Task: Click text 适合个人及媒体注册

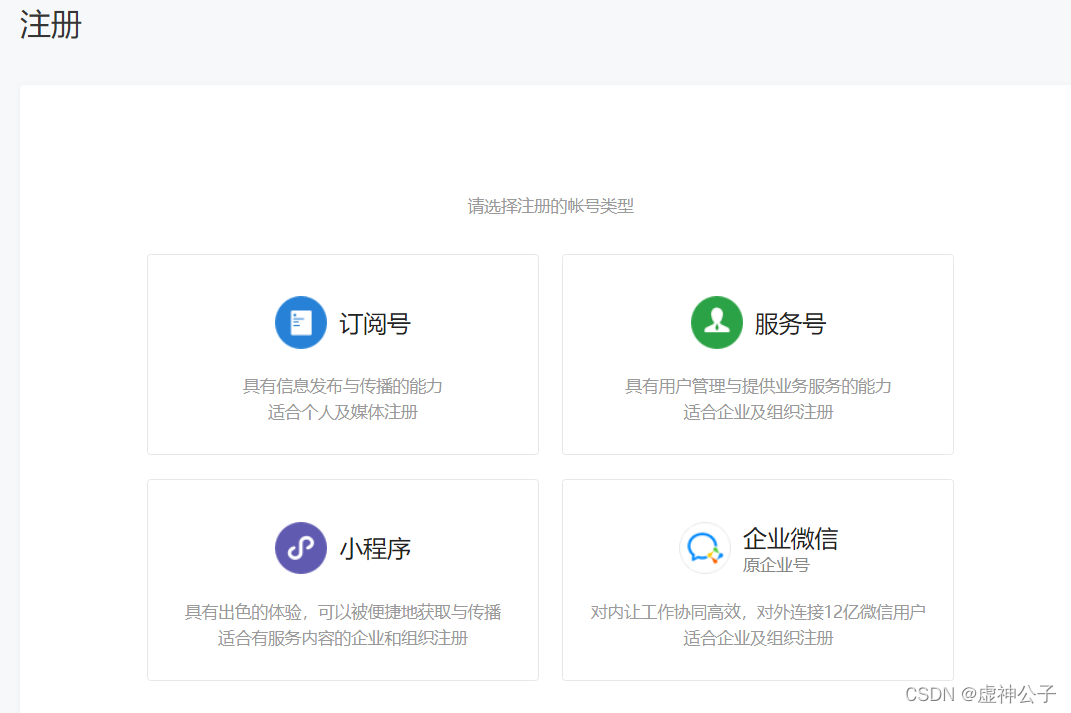Action: pyautogui.click(x=343, y=413)
